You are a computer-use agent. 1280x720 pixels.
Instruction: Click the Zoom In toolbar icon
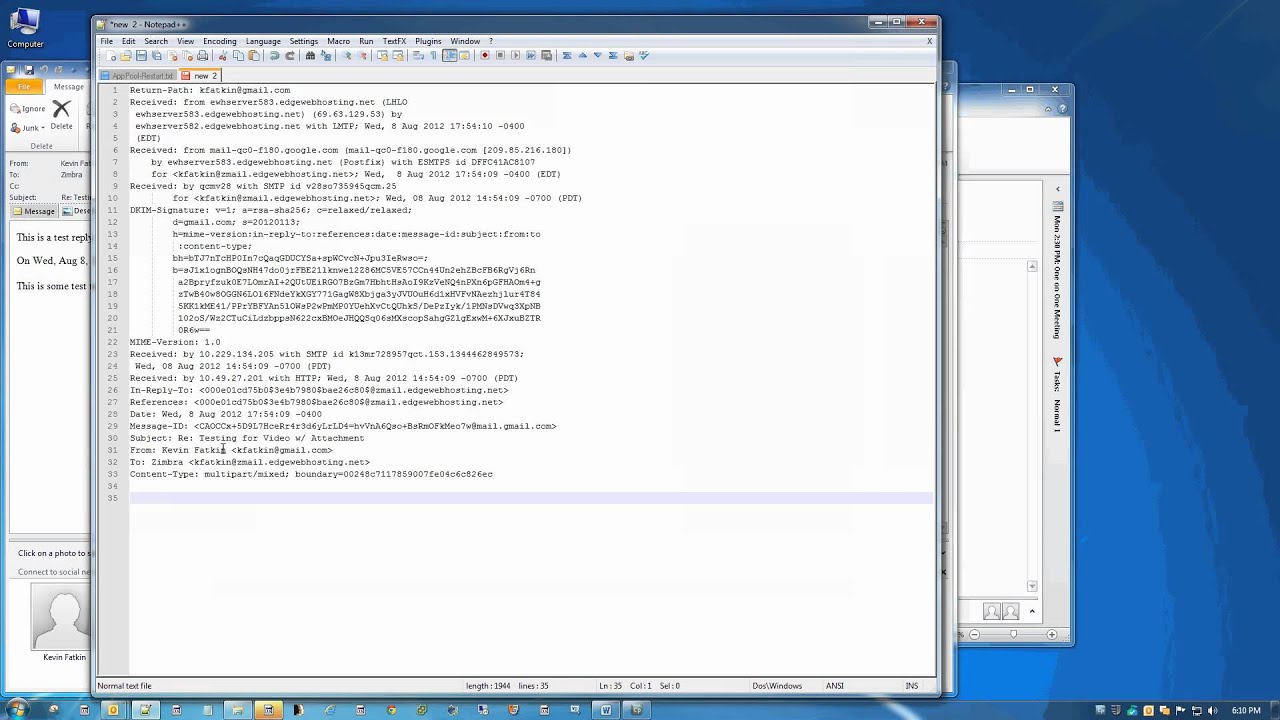(x=347, y=55)
